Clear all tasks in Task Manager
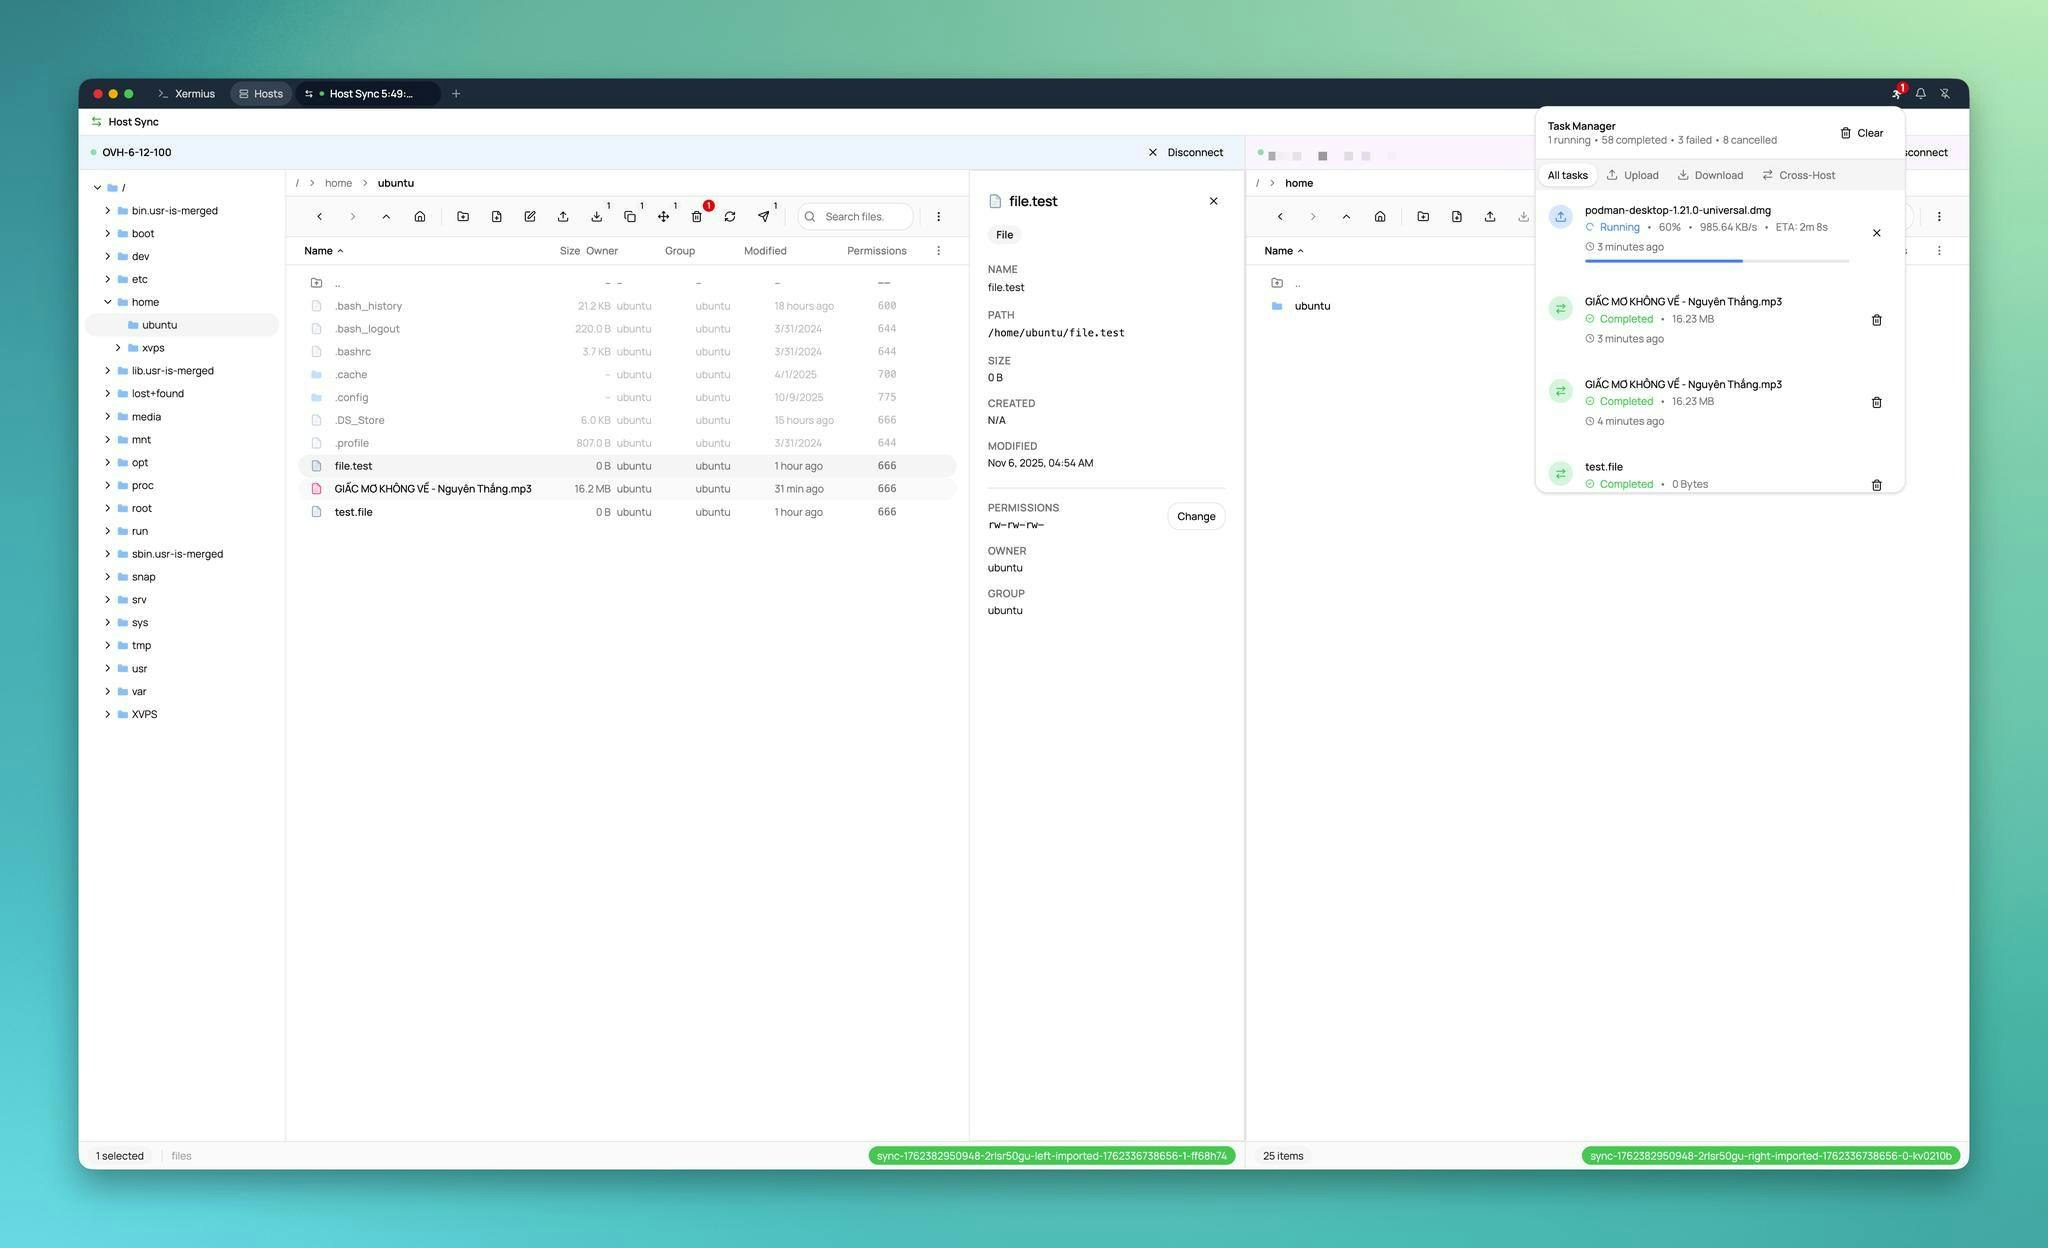 (1860, 132)
